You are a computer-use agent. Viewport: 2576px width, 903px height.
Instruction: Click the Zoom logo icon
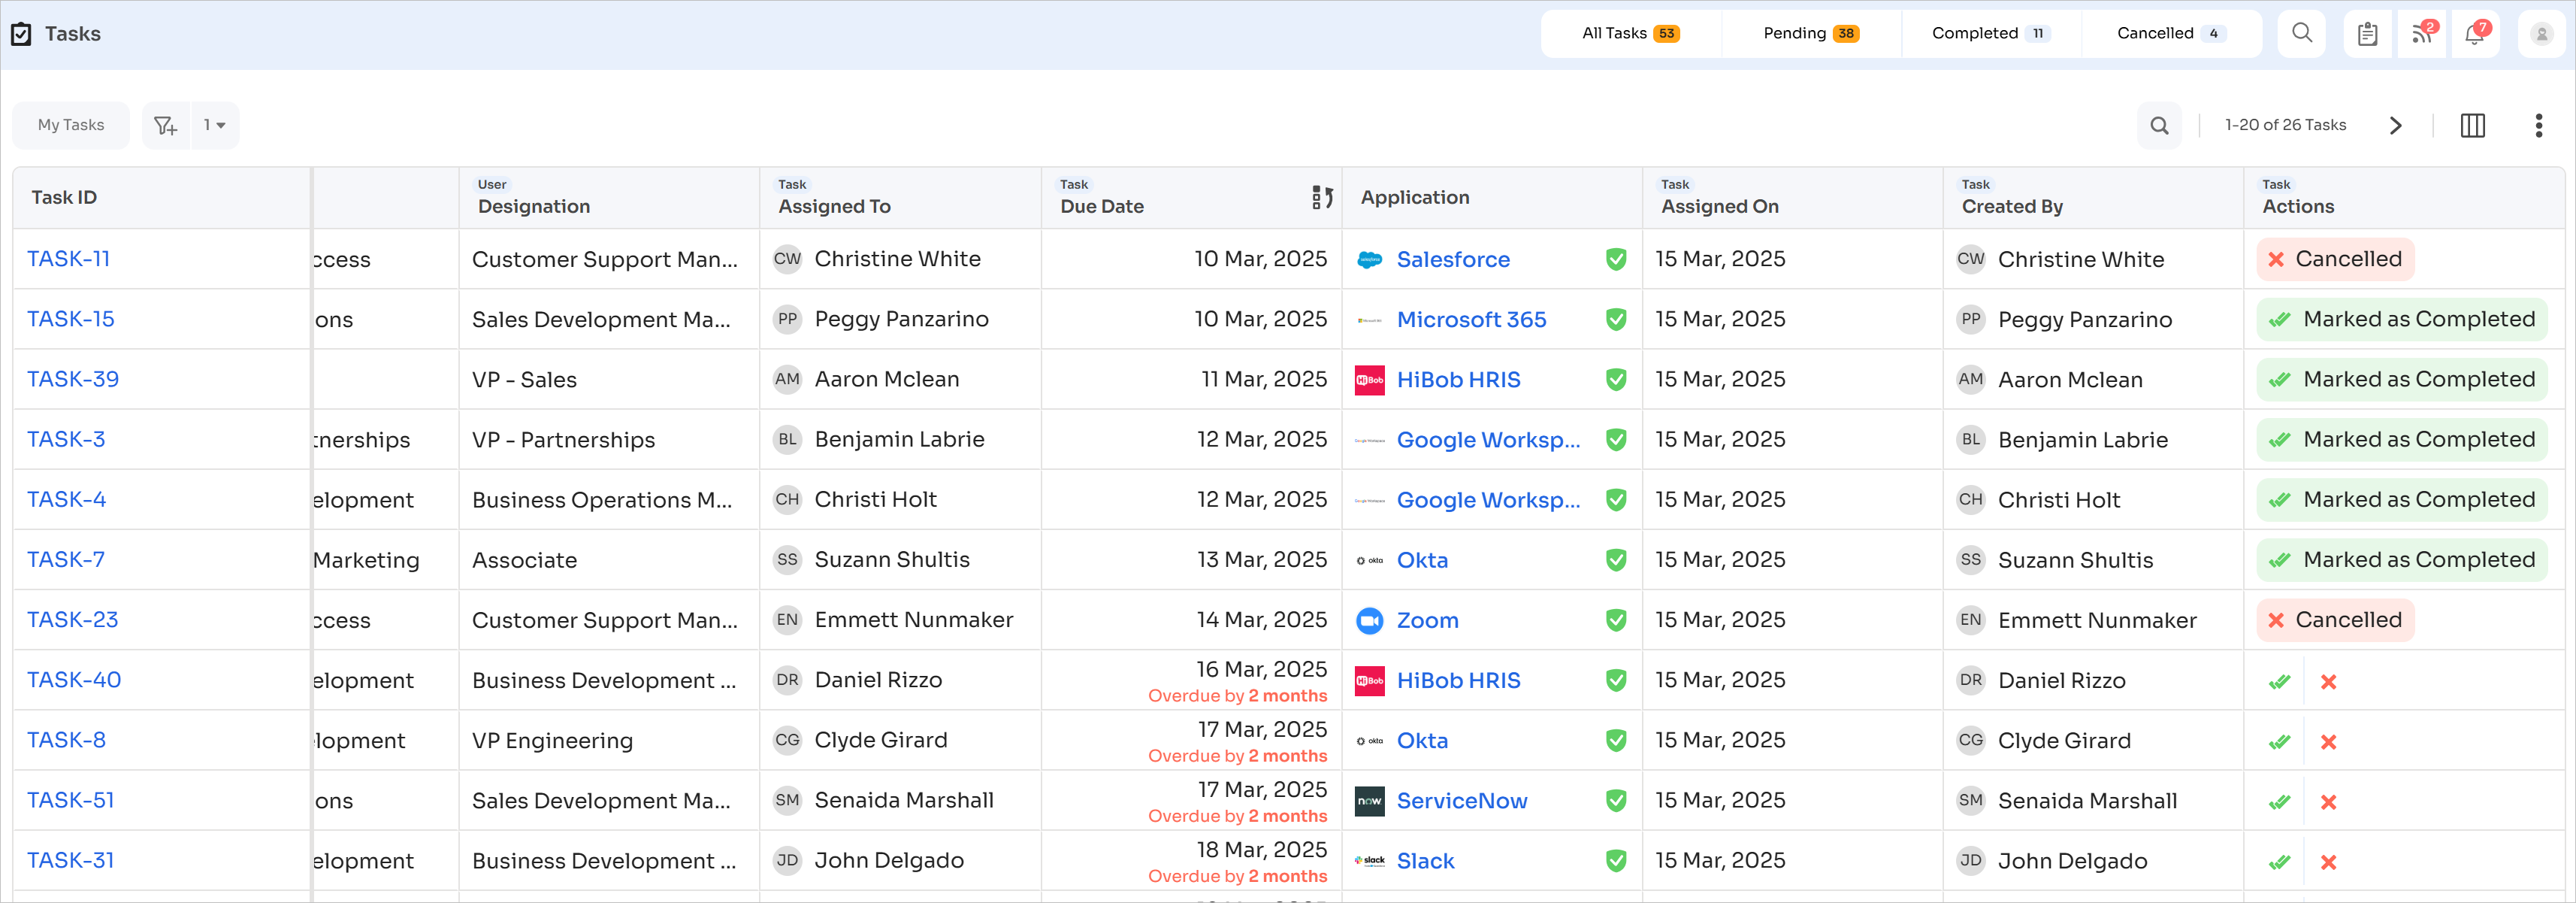1369,620
